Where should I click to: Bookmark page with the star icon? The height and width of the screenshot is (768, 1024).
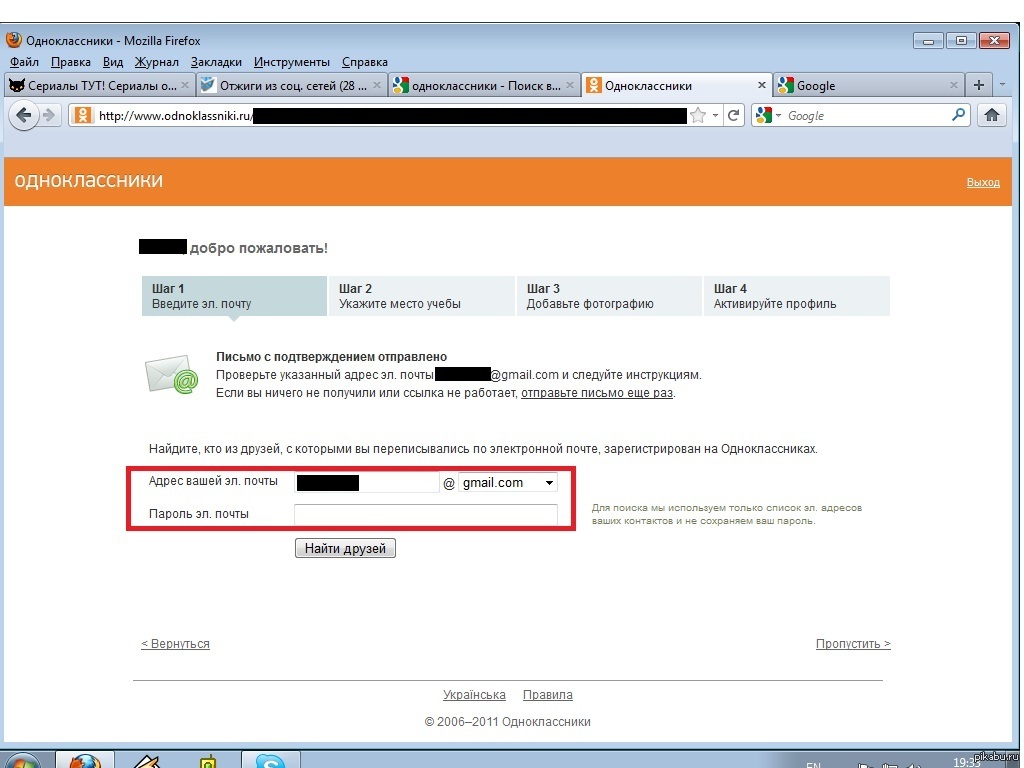pos(697,116)
